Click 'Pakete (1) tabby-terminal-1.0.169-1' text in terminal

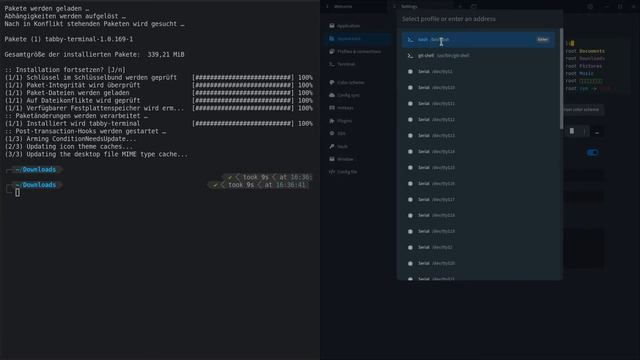click(69, 39)
